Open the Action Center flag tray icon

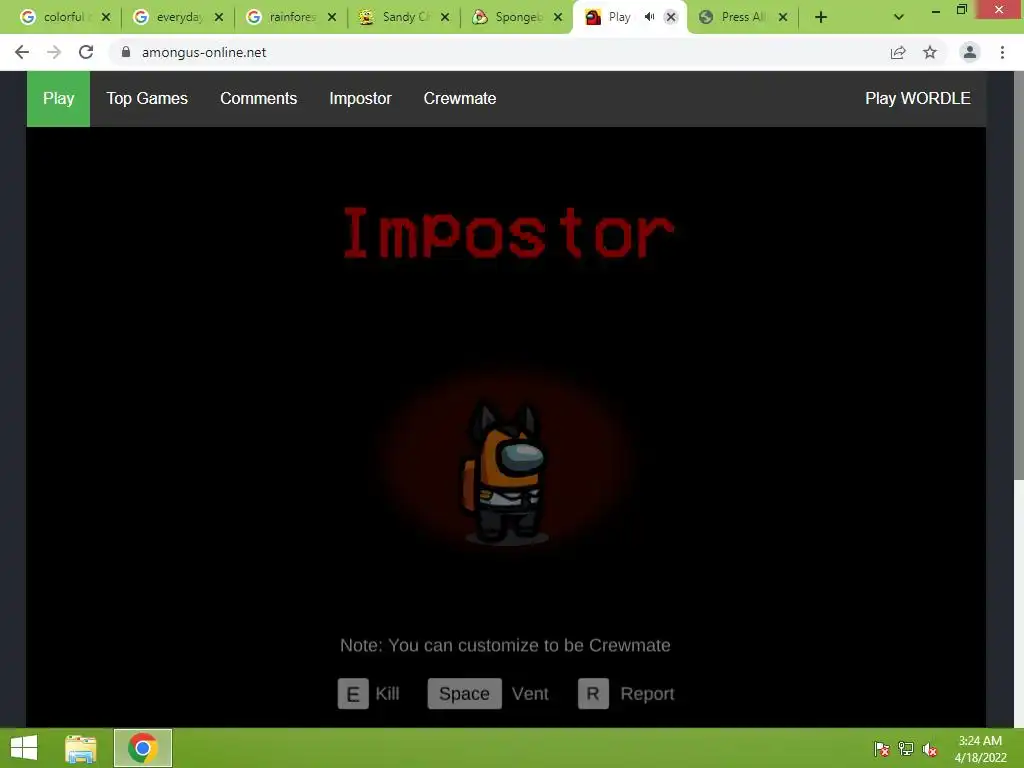point(882,749)
